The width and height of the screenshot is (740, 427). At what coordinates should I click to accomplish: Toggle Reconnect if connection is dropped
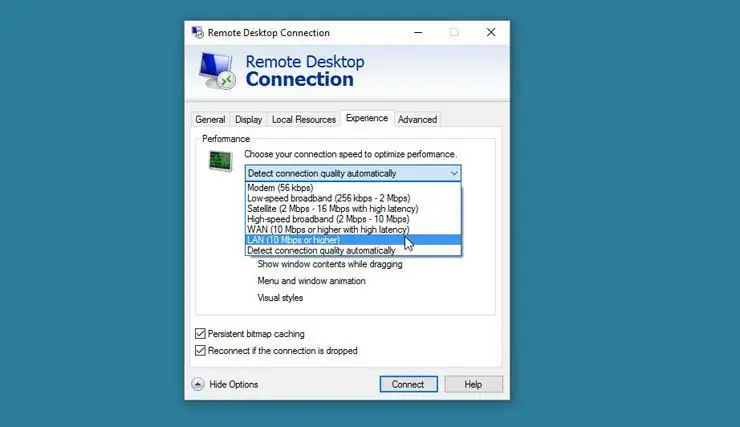200,351
